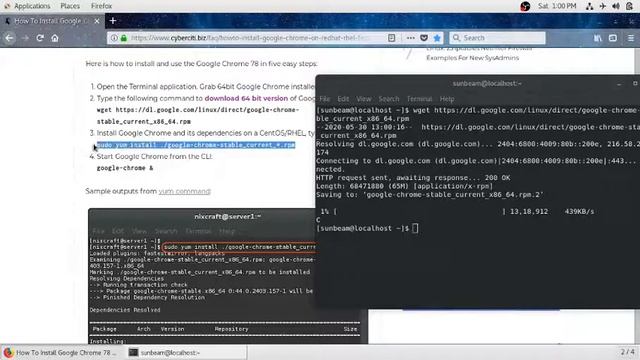
Task: Show site information icon in address bar
Action: click(114, 38)
